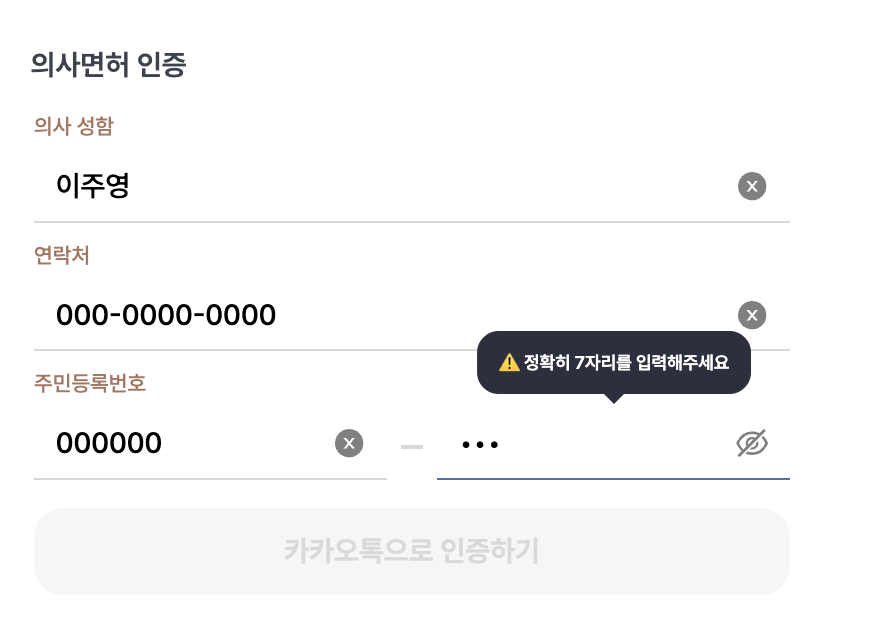The width and height of the screenshot is (878, 642).
Task: Focus the 의사 성함 input field
Action: point(400,186)
